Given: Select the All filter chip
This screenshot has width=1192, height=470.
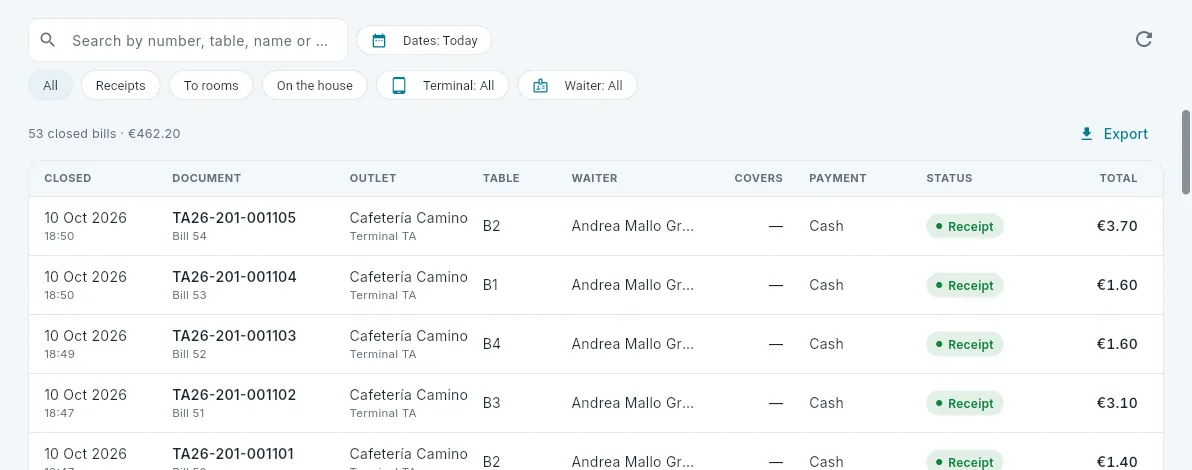Looking at the screenshot, I should click(x=50, y=85).
